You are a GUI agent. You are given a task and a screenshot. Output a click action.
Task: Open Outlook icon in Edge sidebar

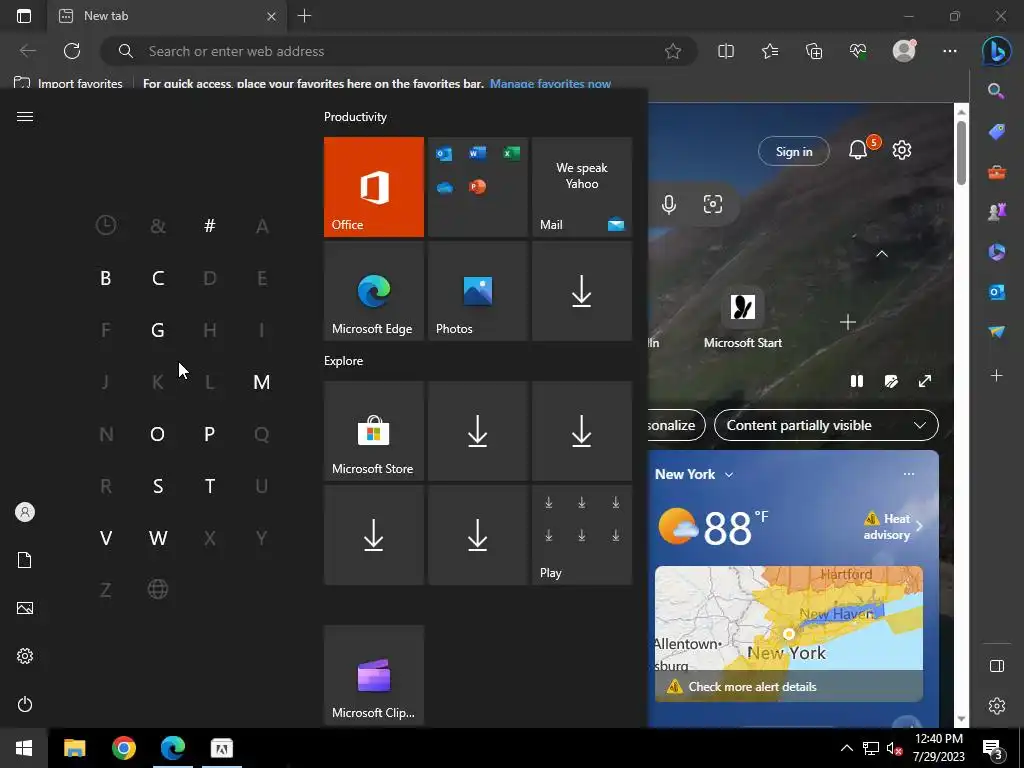[997, 291]
